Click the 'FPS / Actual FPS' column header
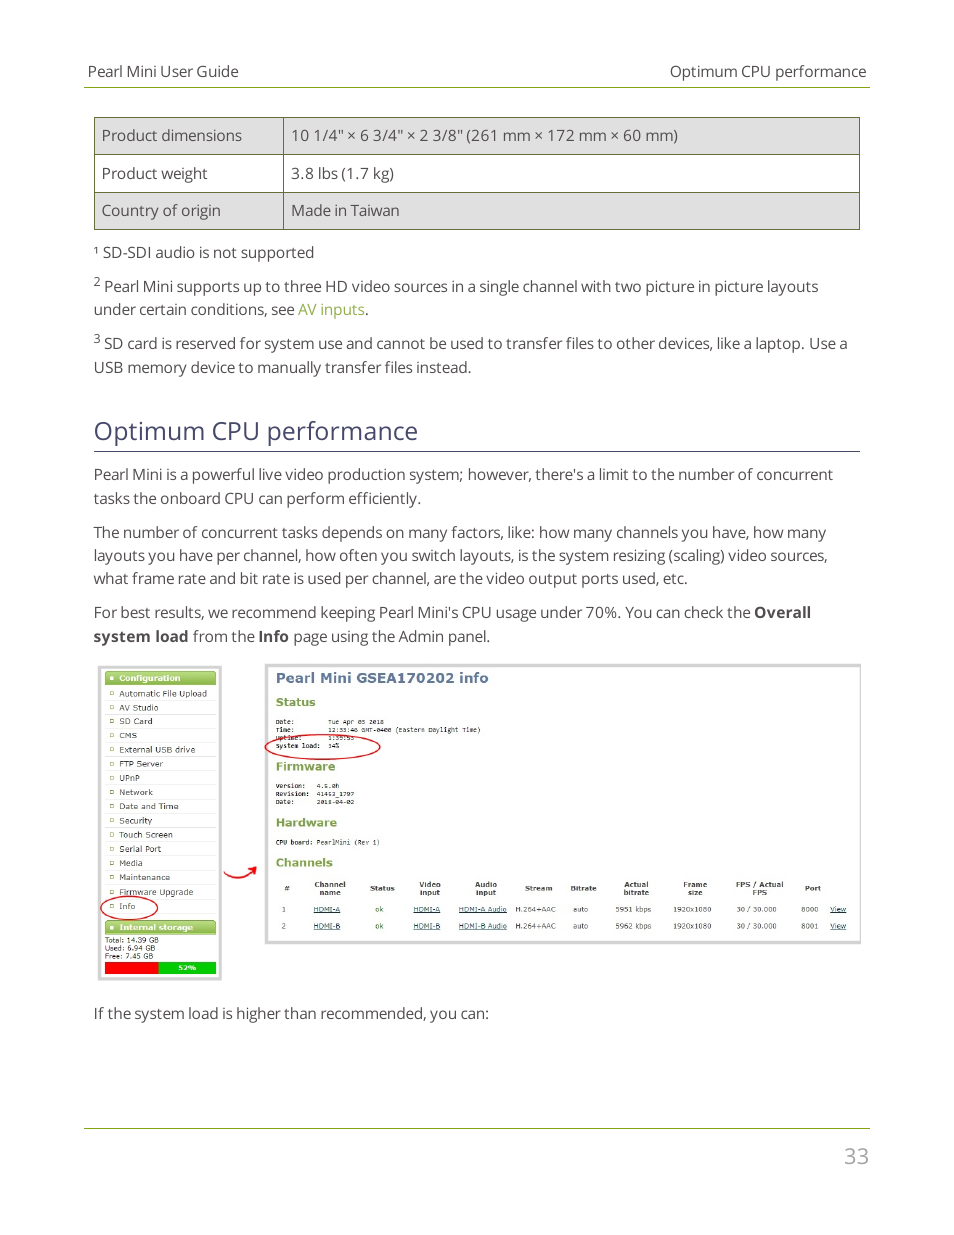The height and width of the screenshot is (1235, 954). click(760, 888)
